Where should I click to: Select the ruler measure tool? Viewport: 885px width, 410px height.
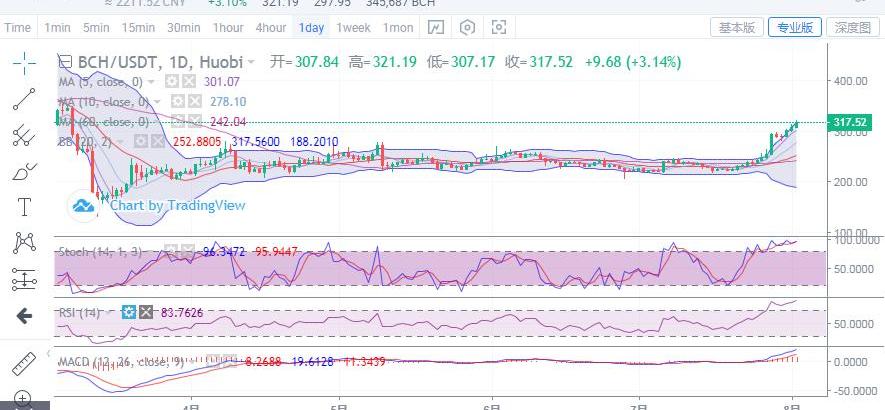point(24,364)
